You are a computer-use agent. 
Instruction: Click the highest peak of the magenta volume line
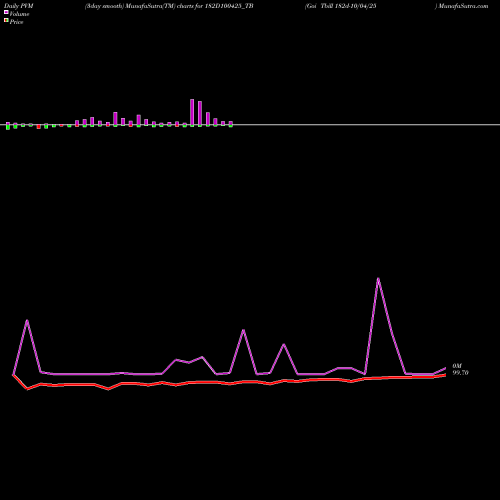tap(378, 279)
